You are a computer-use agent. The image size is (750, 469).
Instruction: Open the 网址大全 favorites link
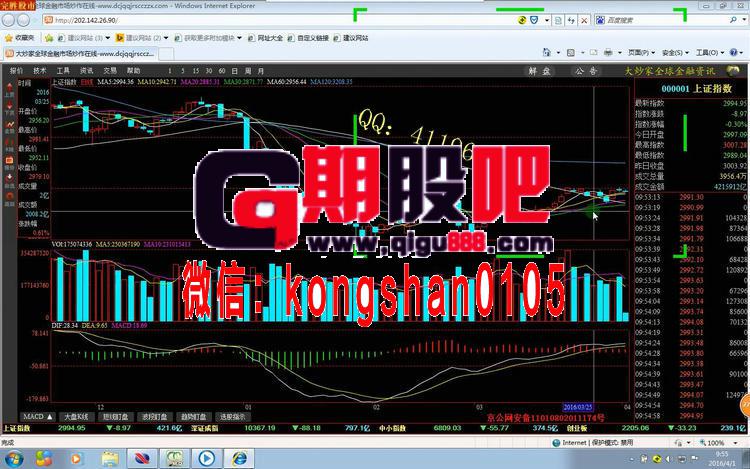click(265, 38)
